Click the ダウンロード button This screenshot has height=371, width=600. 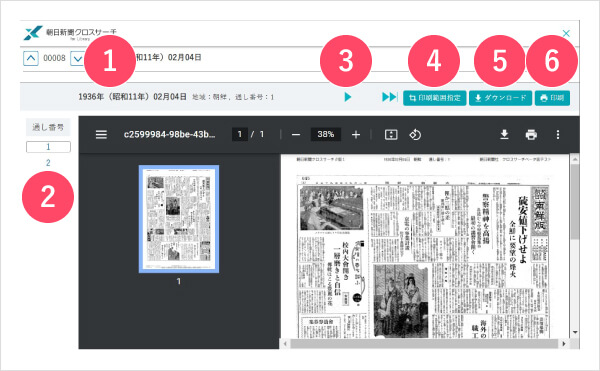500,98
